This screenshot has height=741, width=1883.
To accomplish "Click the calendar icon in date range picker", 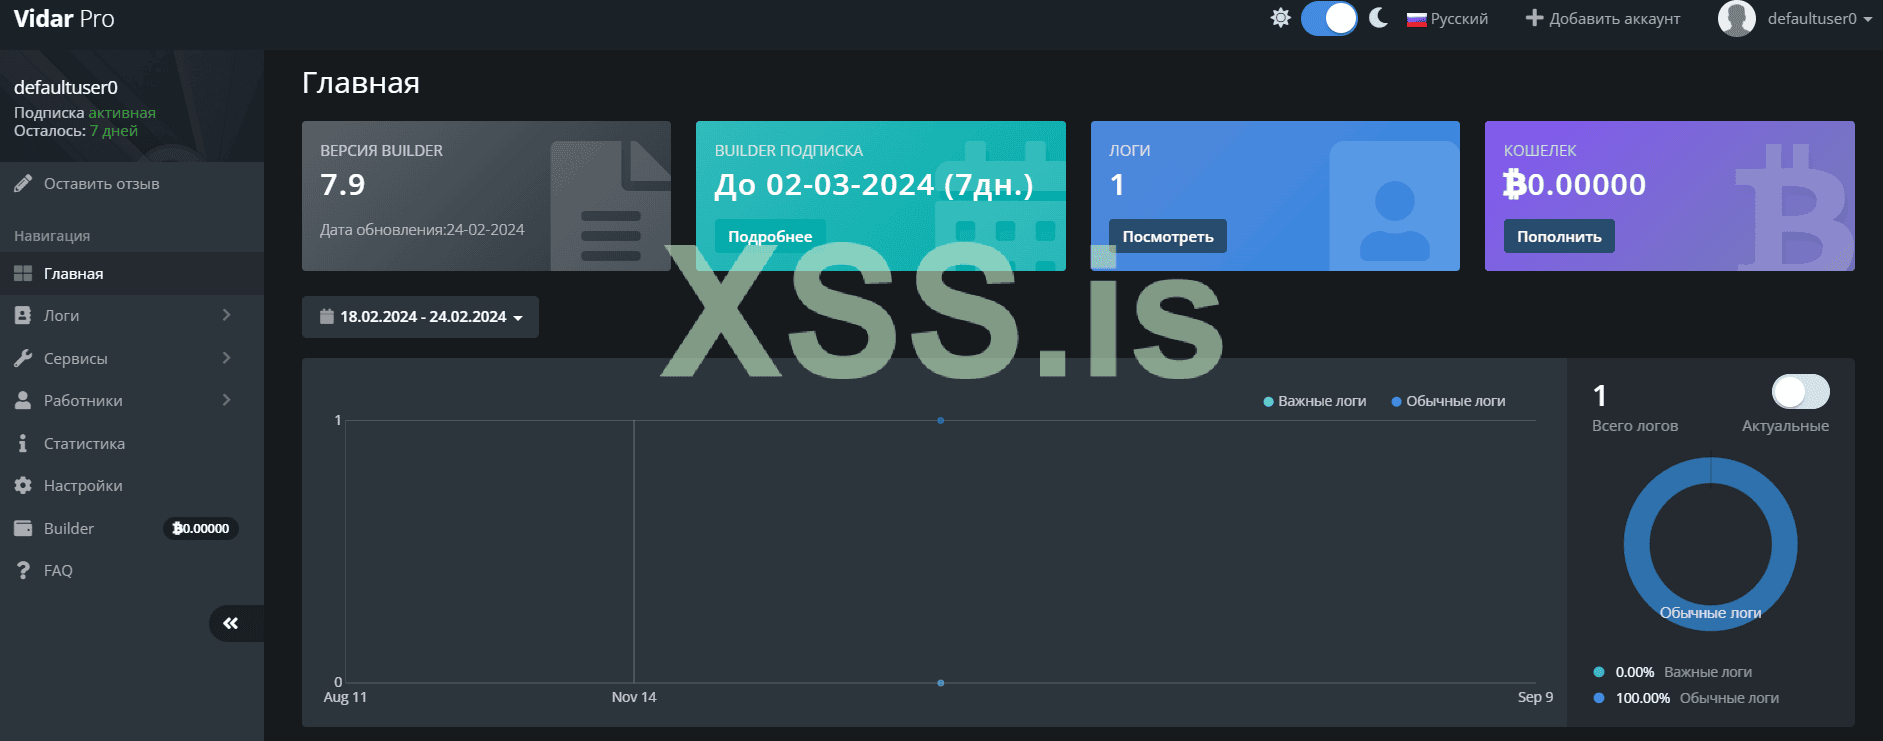I will [x=326, y=316].
